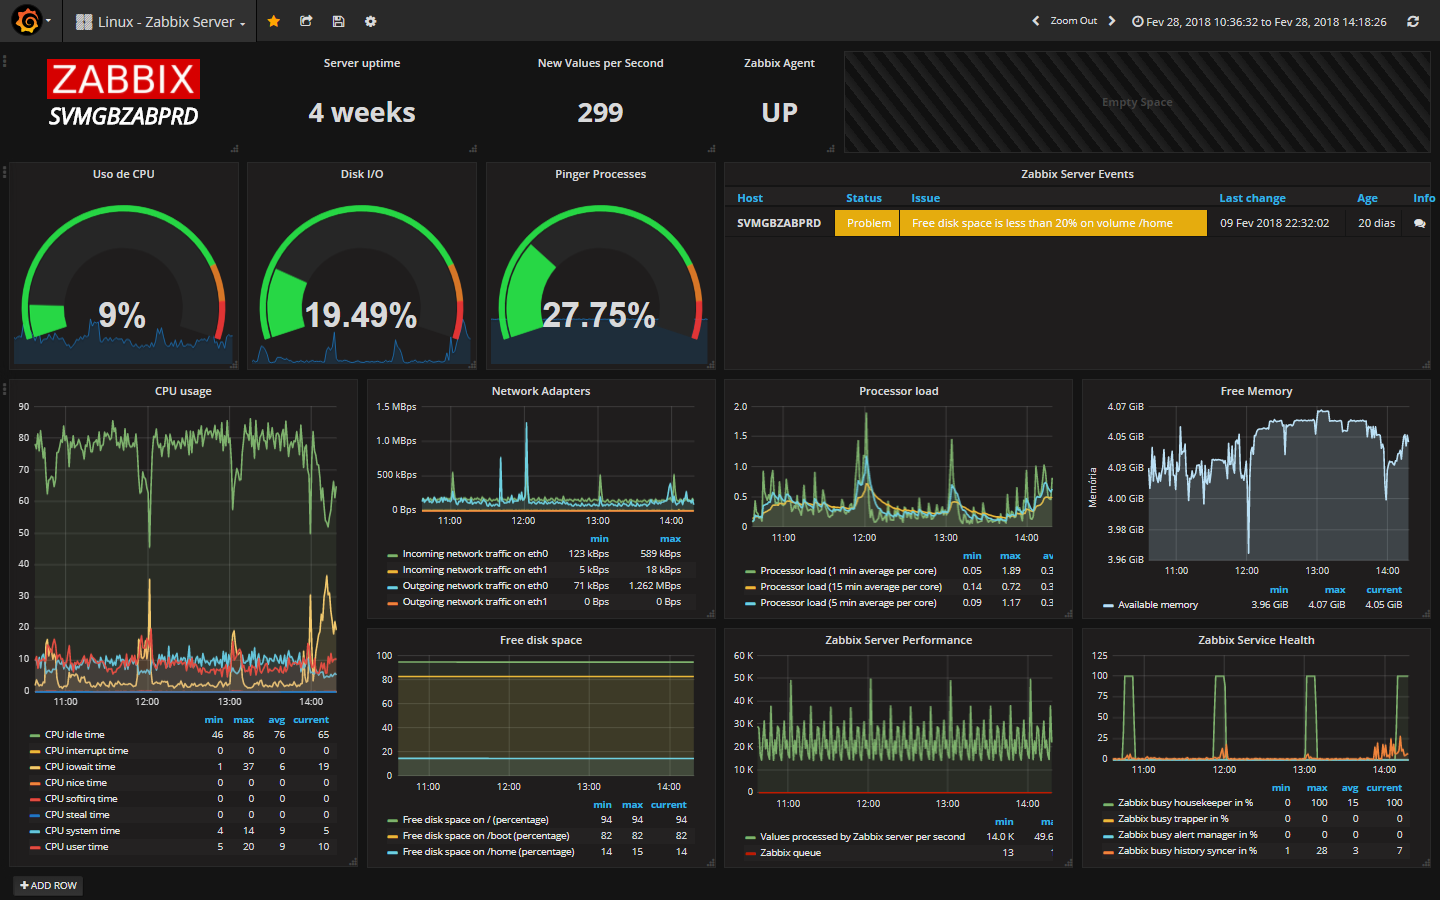This screenshot has width=1440, height=900.
Task: Click Zoom Out time range button
Action: click(1074, 21)
